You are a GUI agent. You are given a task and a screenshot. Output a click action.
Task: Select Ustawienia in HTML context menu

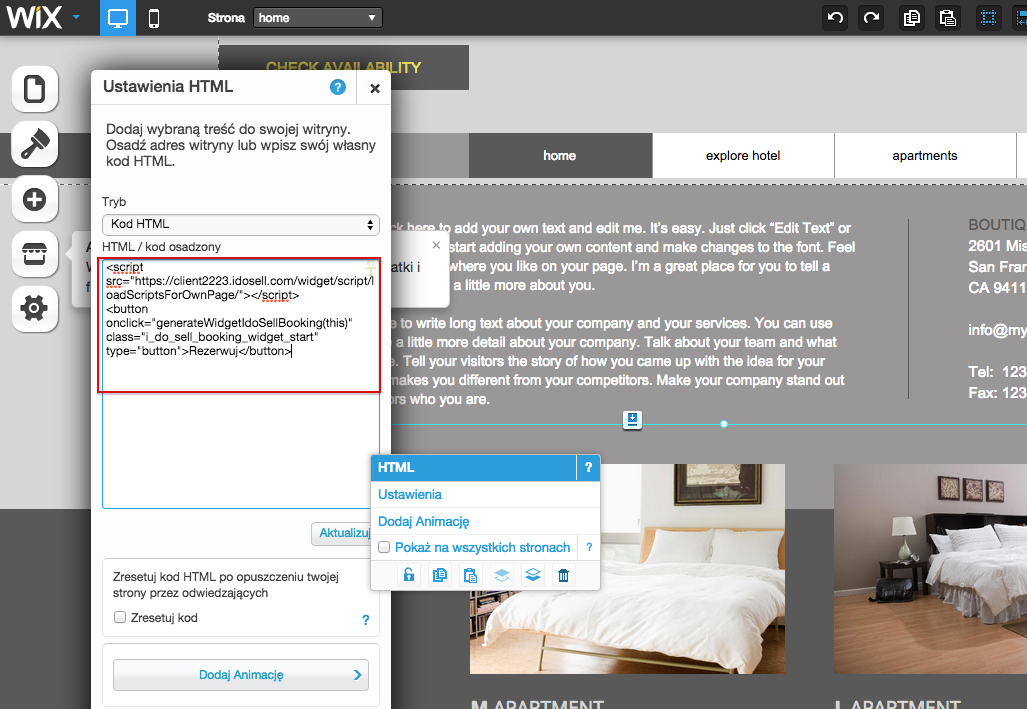coord(409,495)
